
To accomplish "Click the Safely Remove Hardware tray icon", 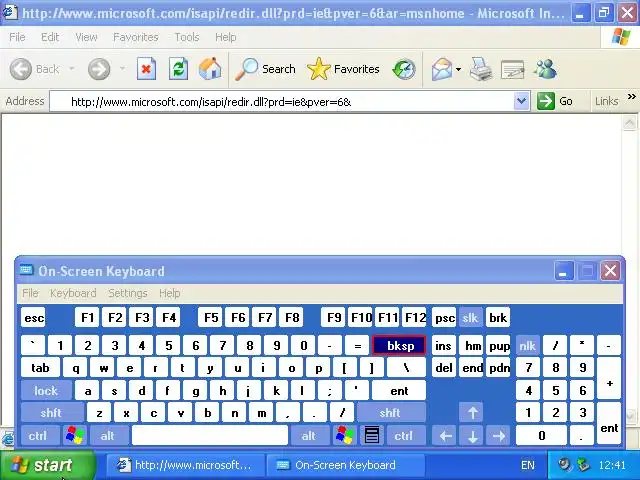I will point(583,465).
